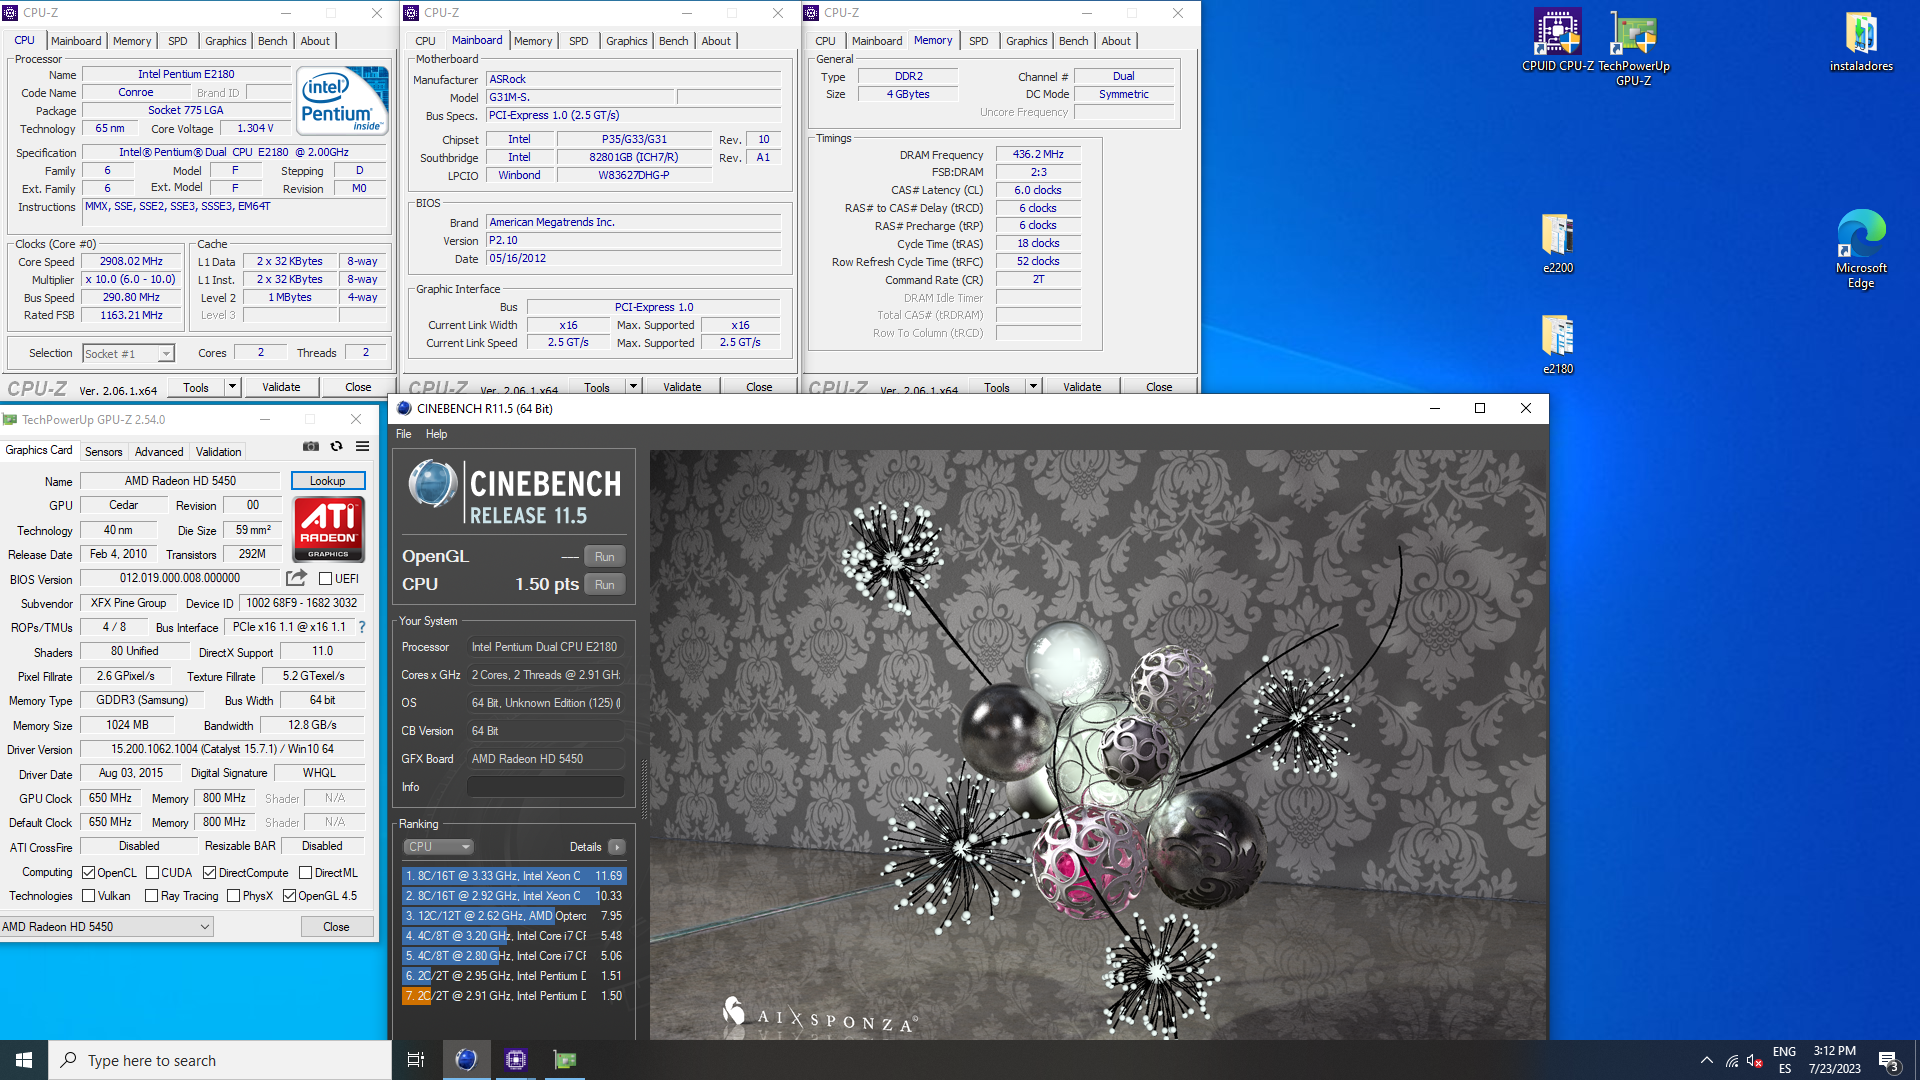Toggle the CUDA checkbox

pos(153,873)
